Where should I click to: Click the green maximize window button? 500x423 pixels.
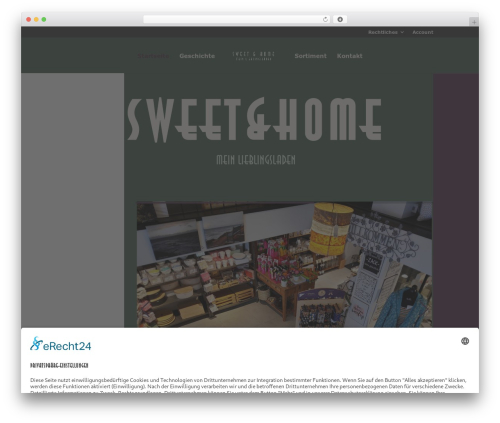44,20
